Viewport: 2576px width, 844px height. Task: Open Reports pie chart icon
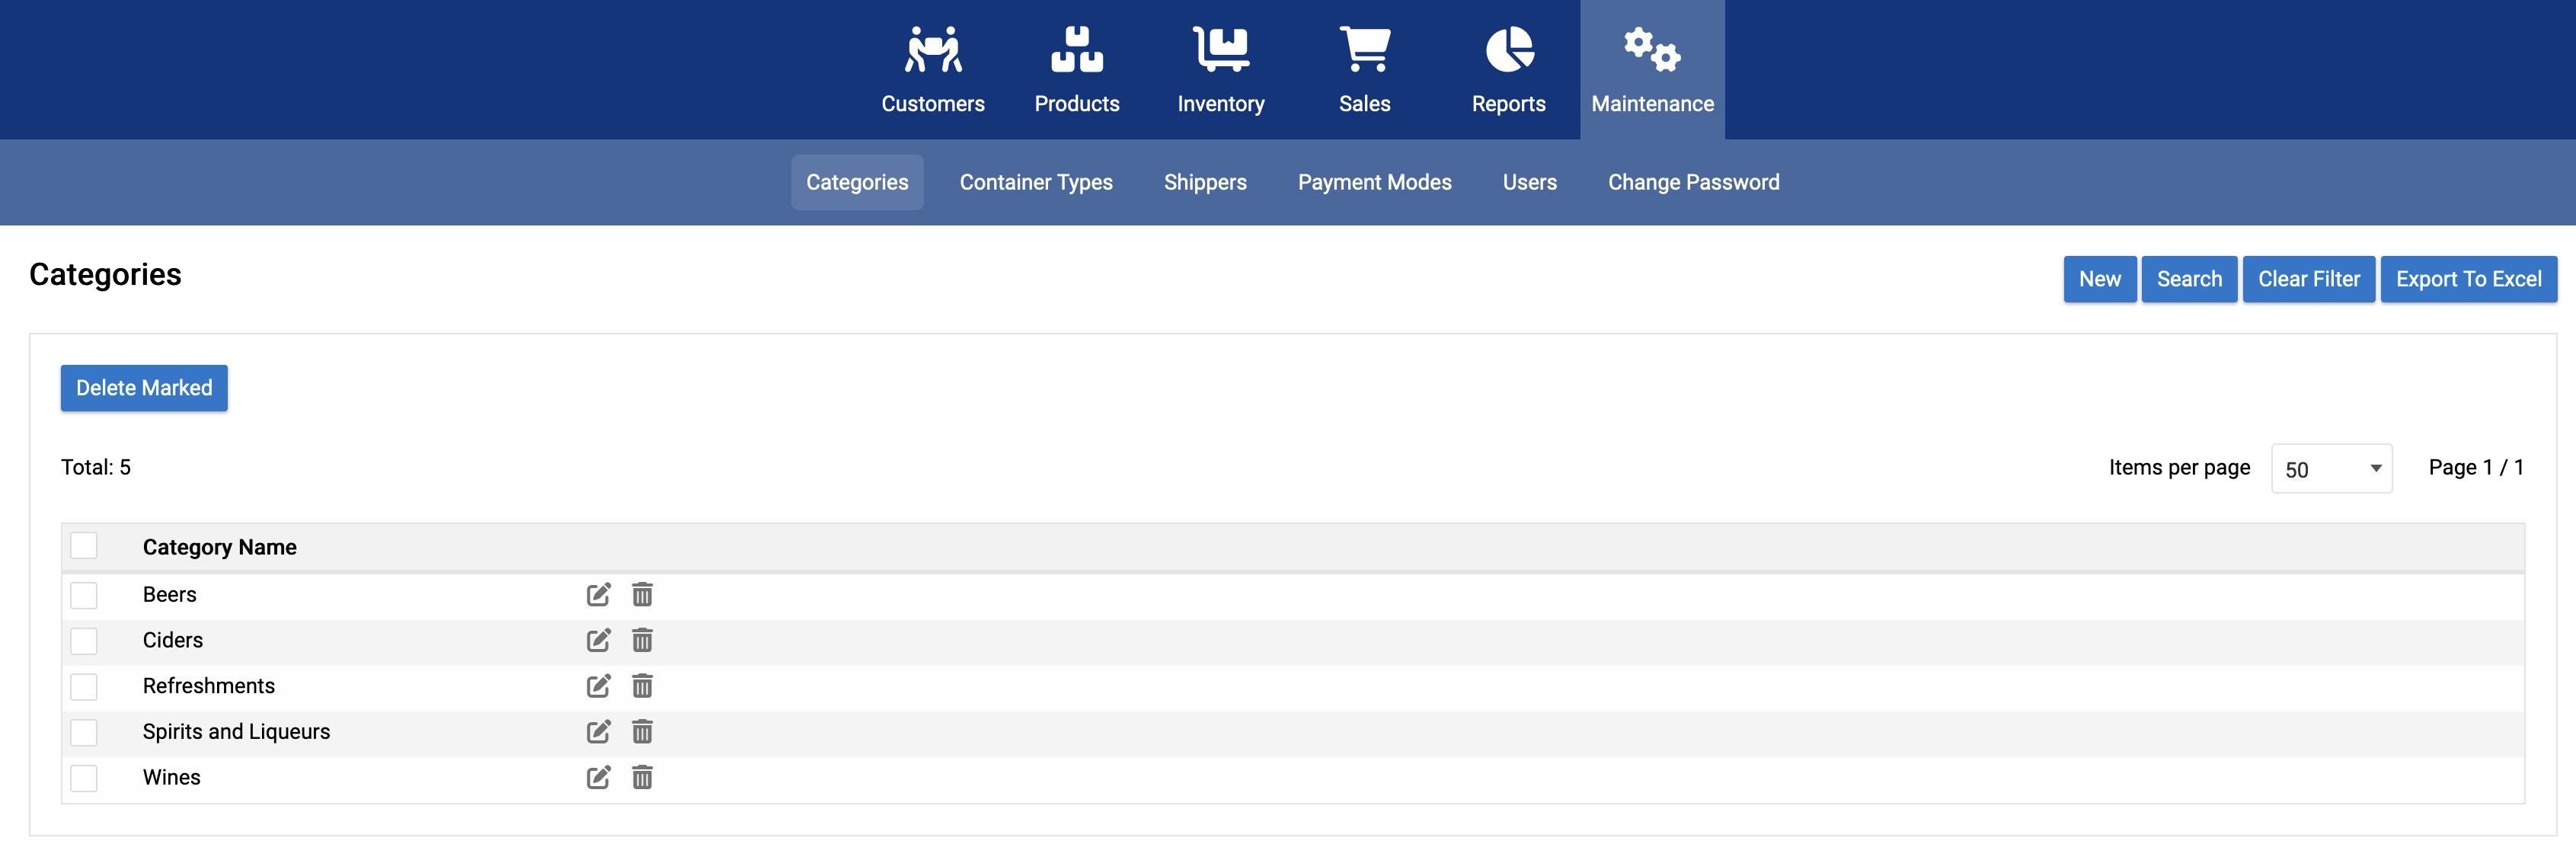(1508, 50)
